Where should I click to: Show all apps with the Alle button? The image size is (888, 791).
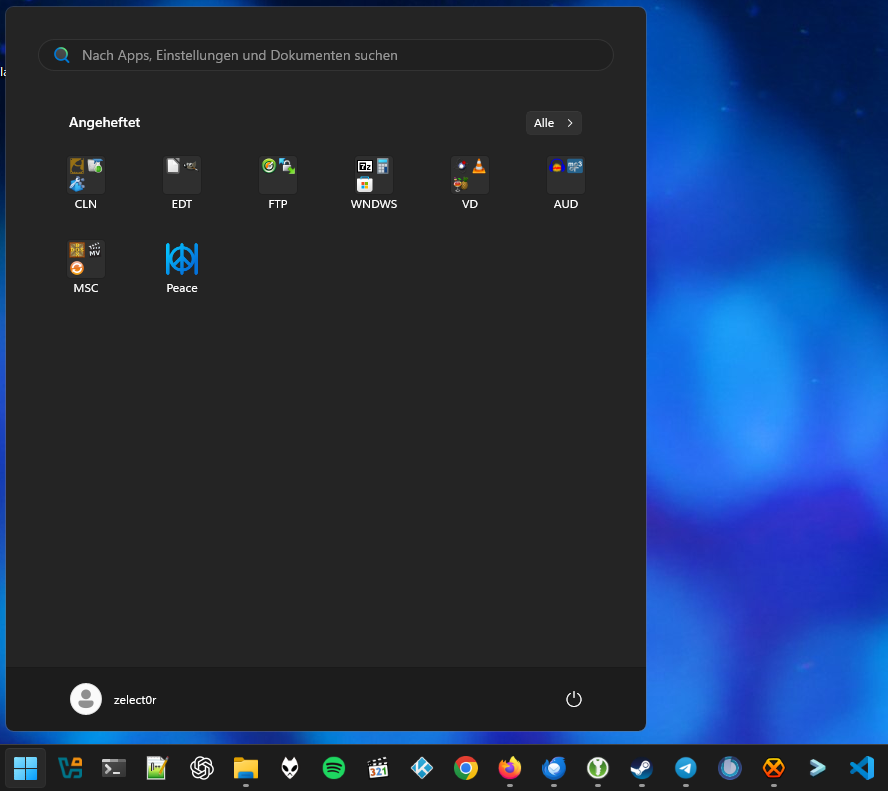tap(553, 123)
